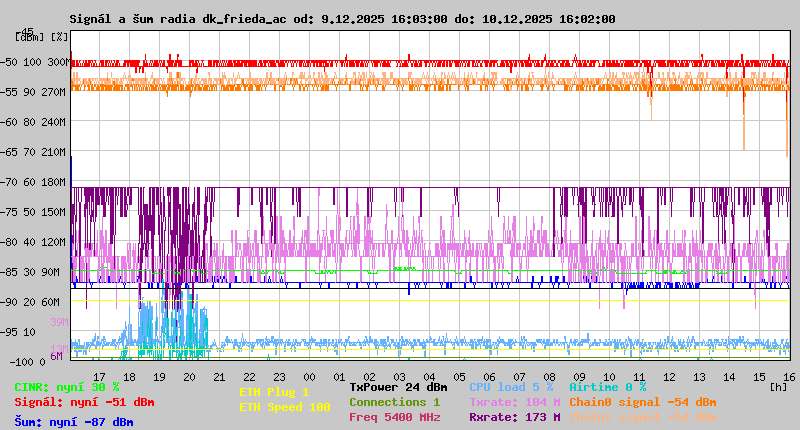The height and width of the screenshot is (430, 800).
Task: Click the Connections 1 legend entry
Action: pyautogui.click(x=394, y=402)
